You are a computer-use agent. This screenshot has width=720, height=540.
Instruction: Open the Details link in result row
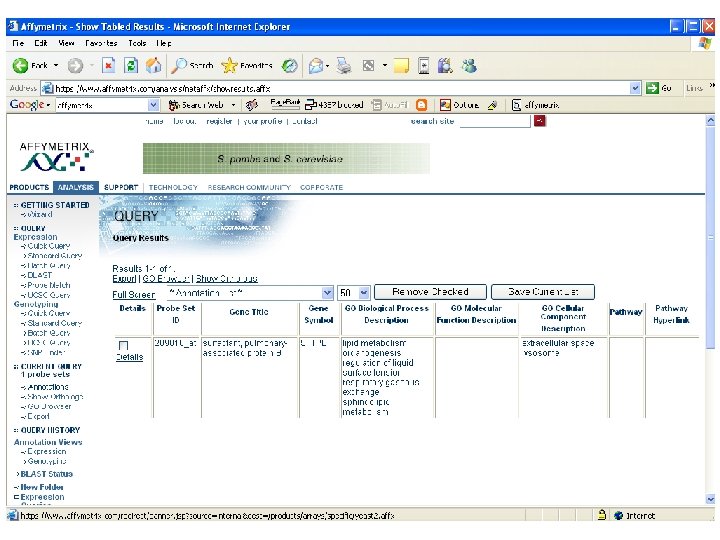click(129, 357)
